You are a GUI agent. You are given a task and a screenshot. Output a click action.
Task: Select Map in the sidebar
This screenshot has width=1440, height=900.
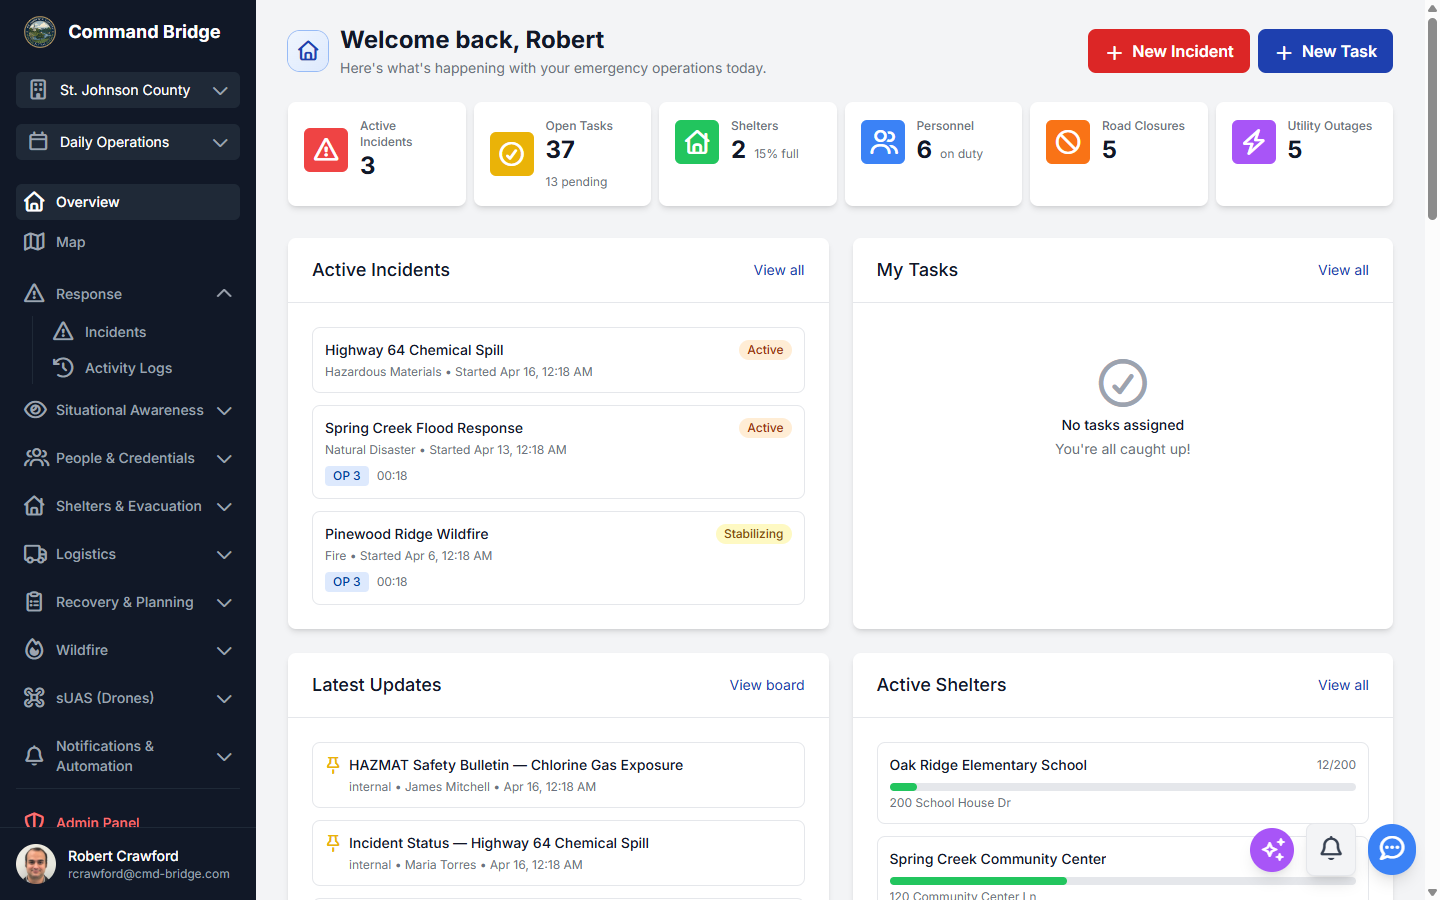pyautogui.click(x=71, y=242)
